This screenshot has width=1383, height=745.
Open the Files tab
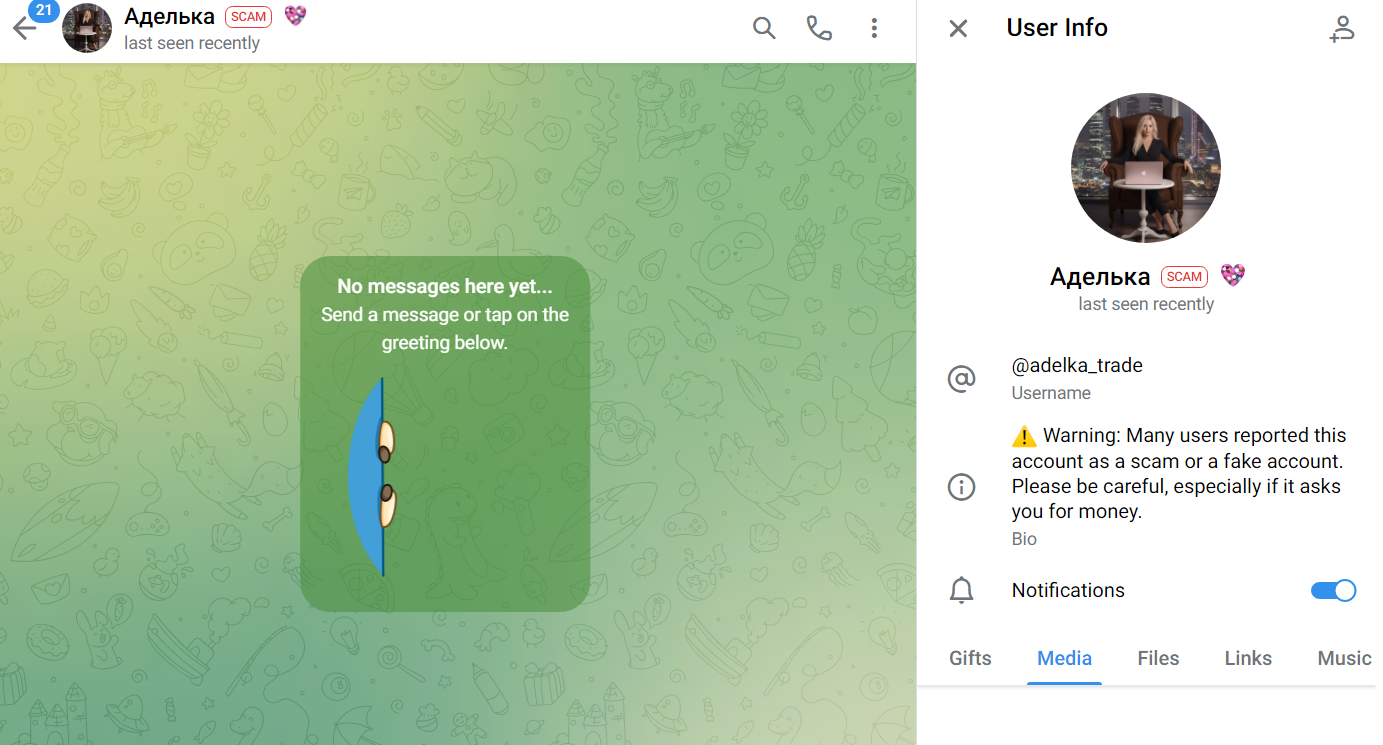tap(1158, 658)
